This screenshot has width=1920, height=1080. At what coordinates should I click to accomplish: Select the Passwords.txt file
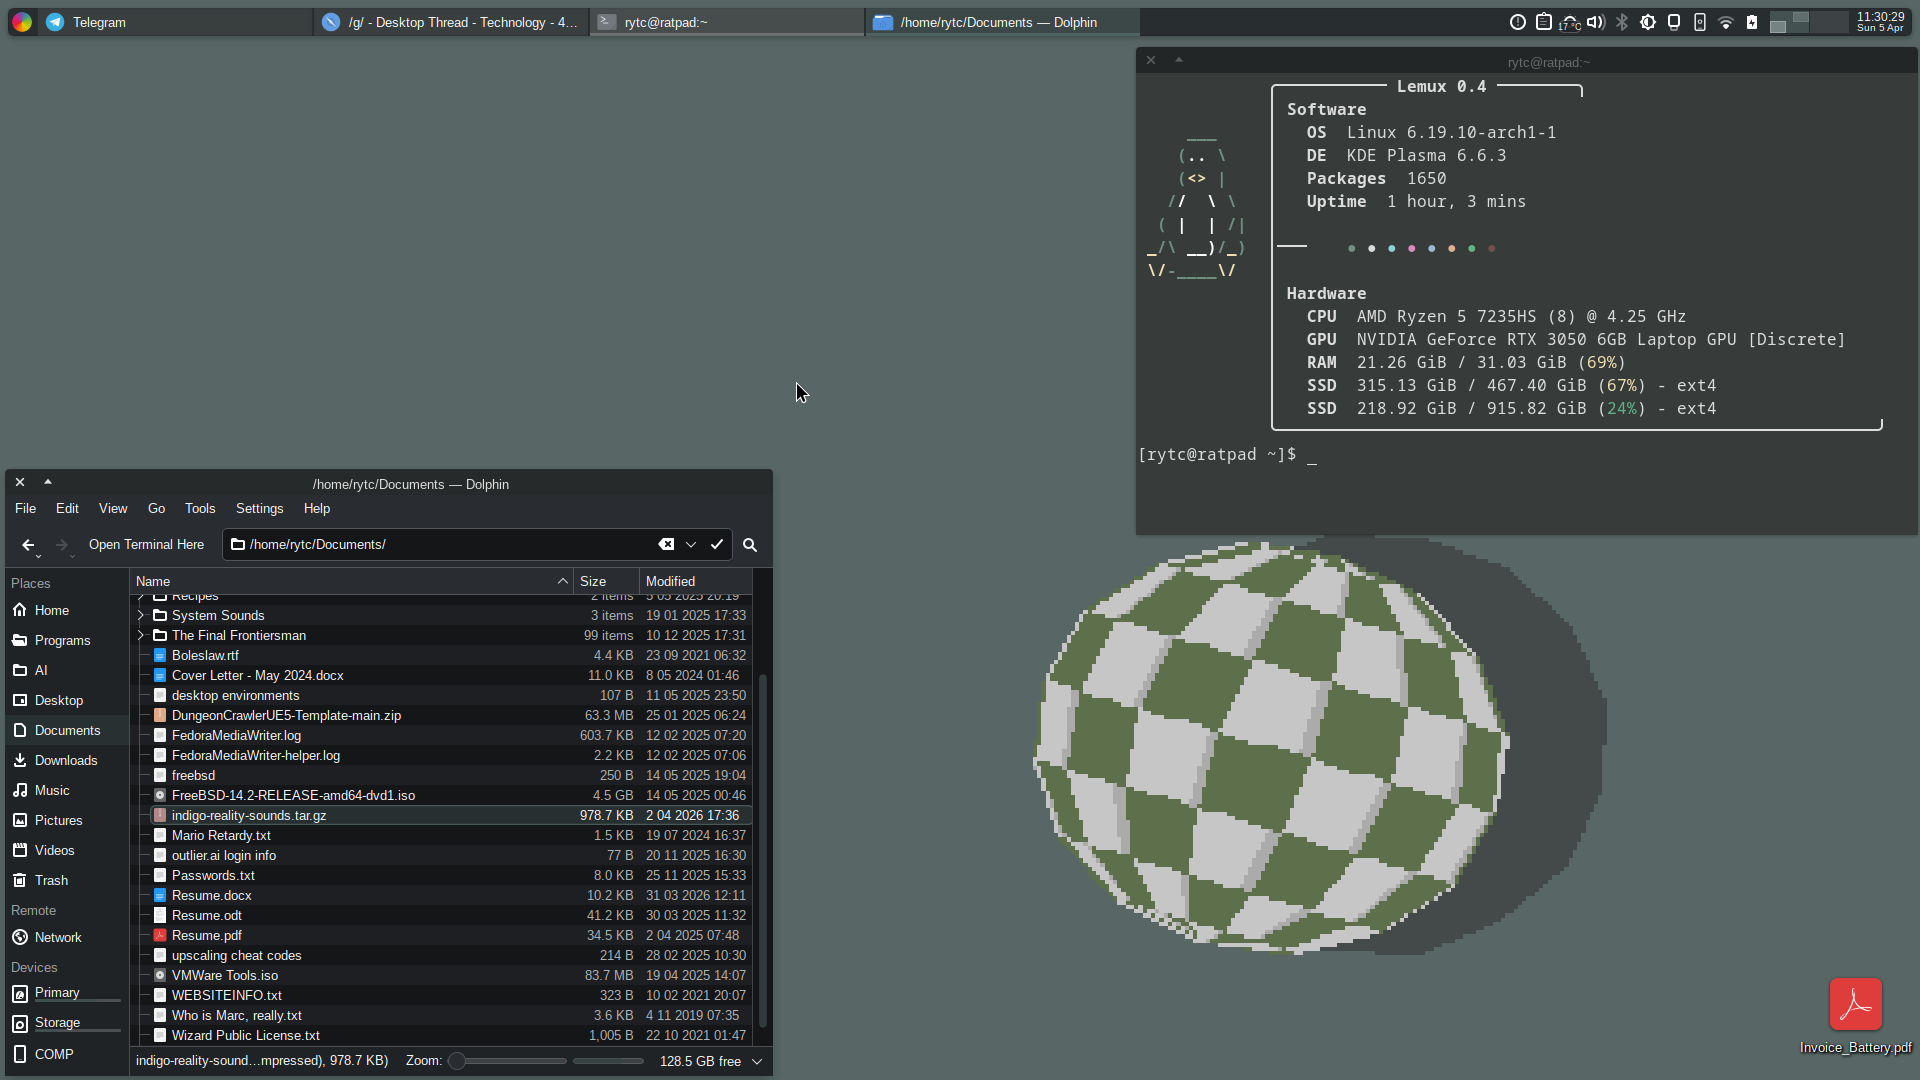[213, 876]
